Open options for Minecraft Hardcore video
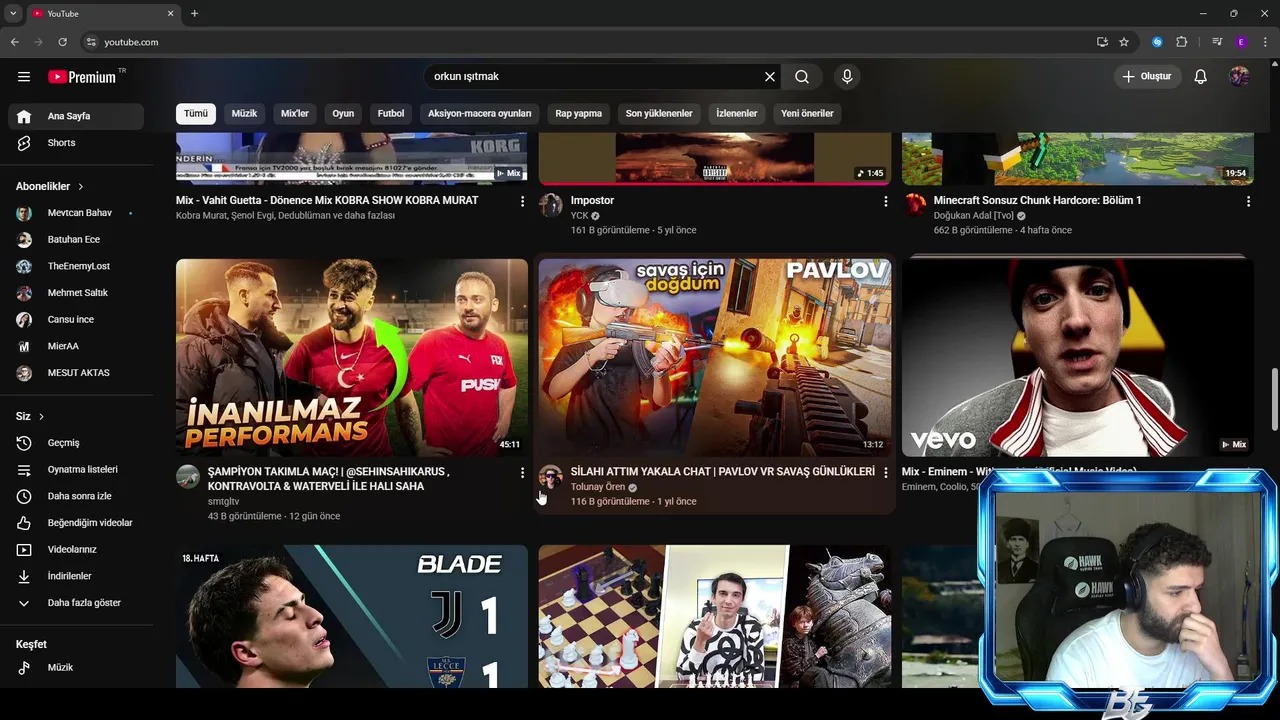The width and height of the screenshot is (1280, 720). coord(1248,201)
